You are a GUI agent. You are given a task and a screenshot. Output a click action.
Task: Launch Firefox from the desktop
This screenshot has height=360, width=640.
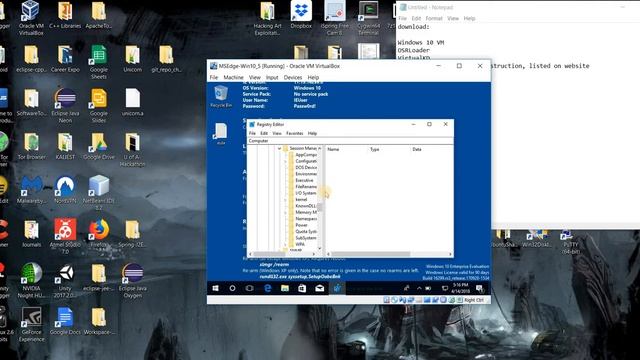pyautogui.click(x=99, y=233)
